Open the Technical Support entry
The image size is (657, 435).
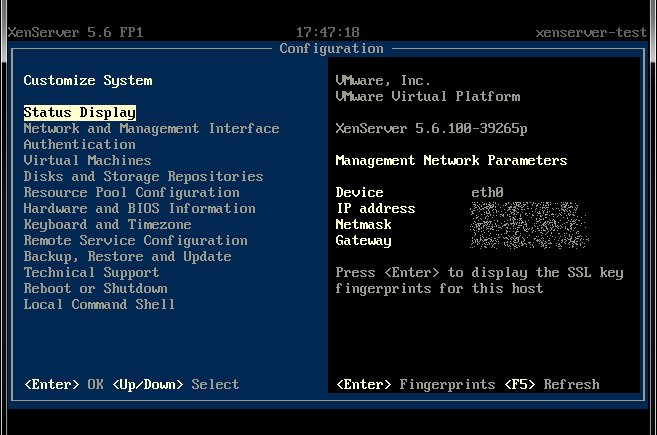tap(91, 272)
